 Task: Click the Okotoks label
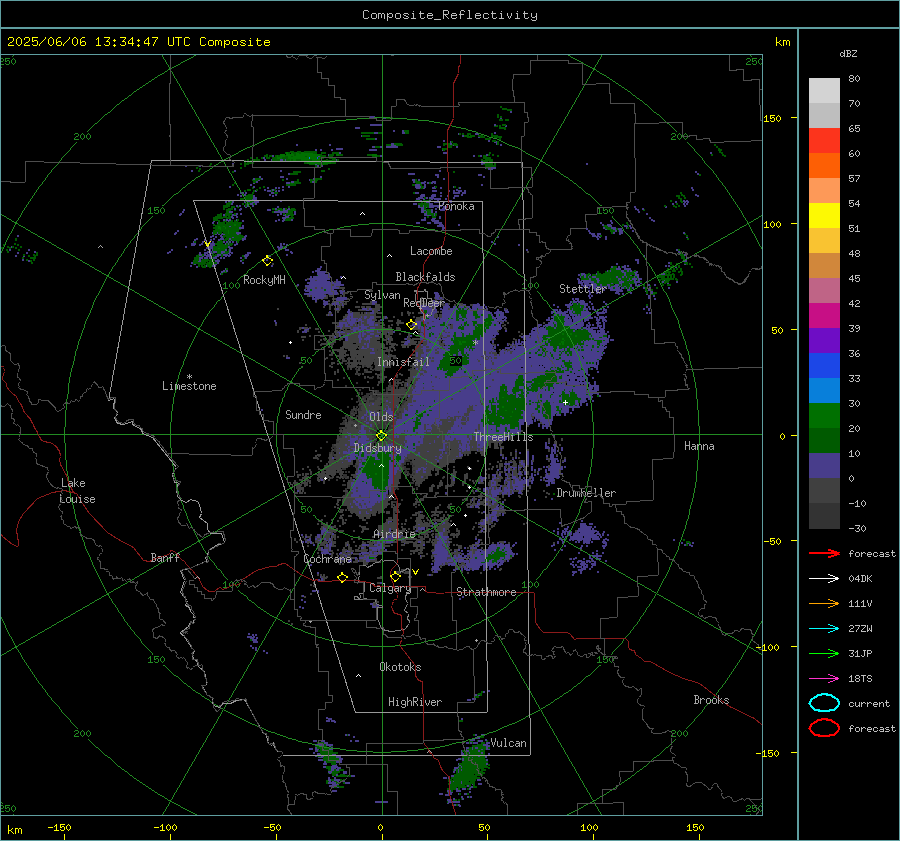point(400,667)
